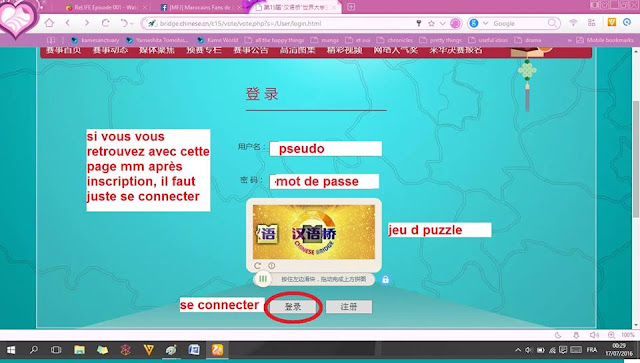Expand the address bar dropdown arrow
Image resolution: width=640 pixels, height=363 pixels.
(x=442, y=23)
